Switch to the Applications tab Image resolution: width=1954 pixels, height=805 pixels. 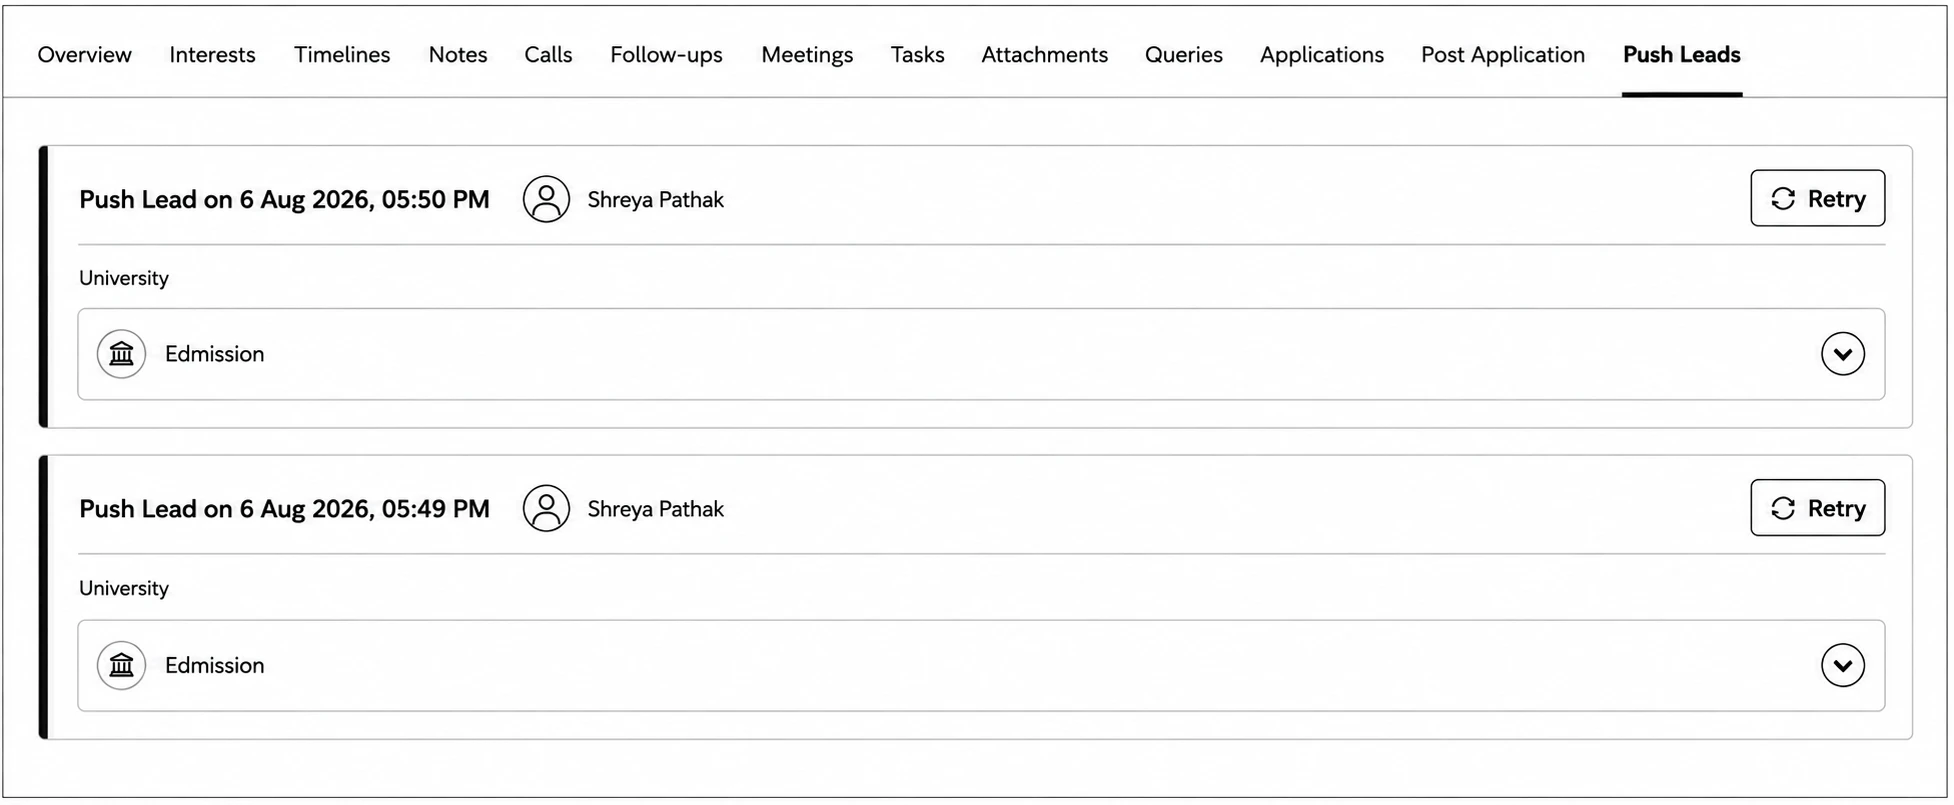tap(1321, 55)
